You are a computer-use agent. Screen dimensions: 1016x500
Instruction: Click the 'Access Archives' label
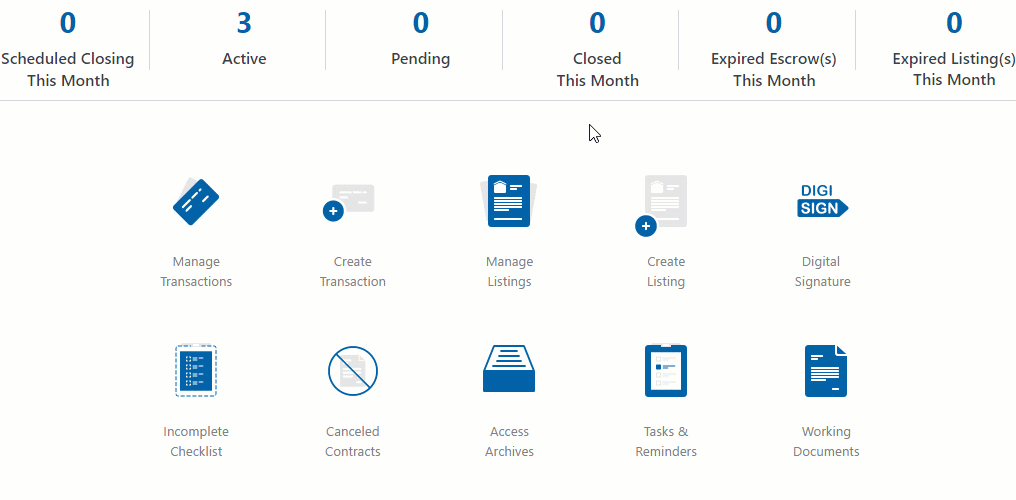509,441
